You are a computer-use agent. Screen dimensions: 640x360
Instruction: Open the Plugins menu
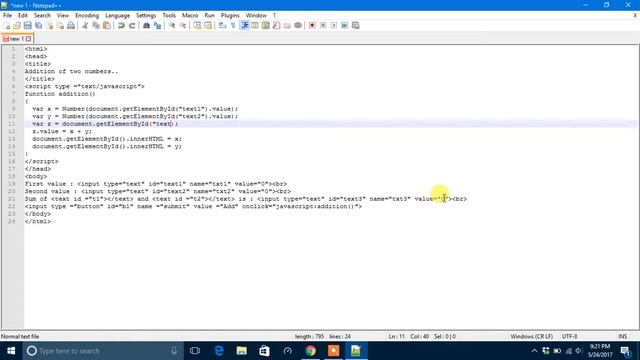(230, 16)
